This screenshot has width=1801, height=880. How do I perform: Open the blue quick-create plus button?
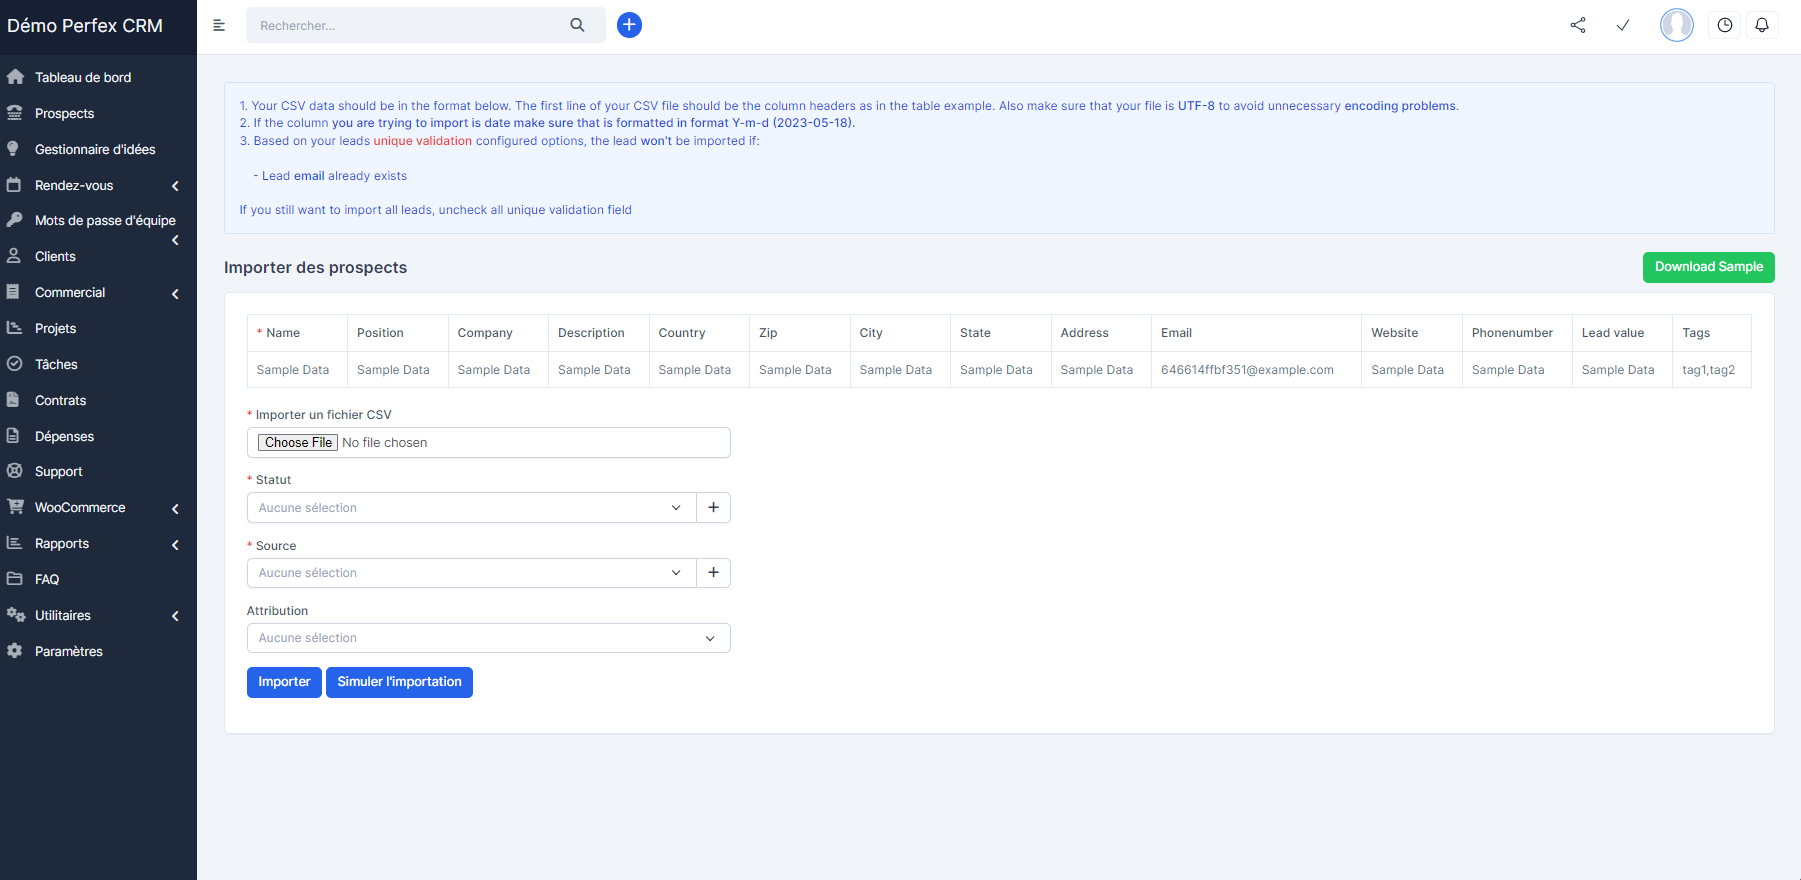629,25
